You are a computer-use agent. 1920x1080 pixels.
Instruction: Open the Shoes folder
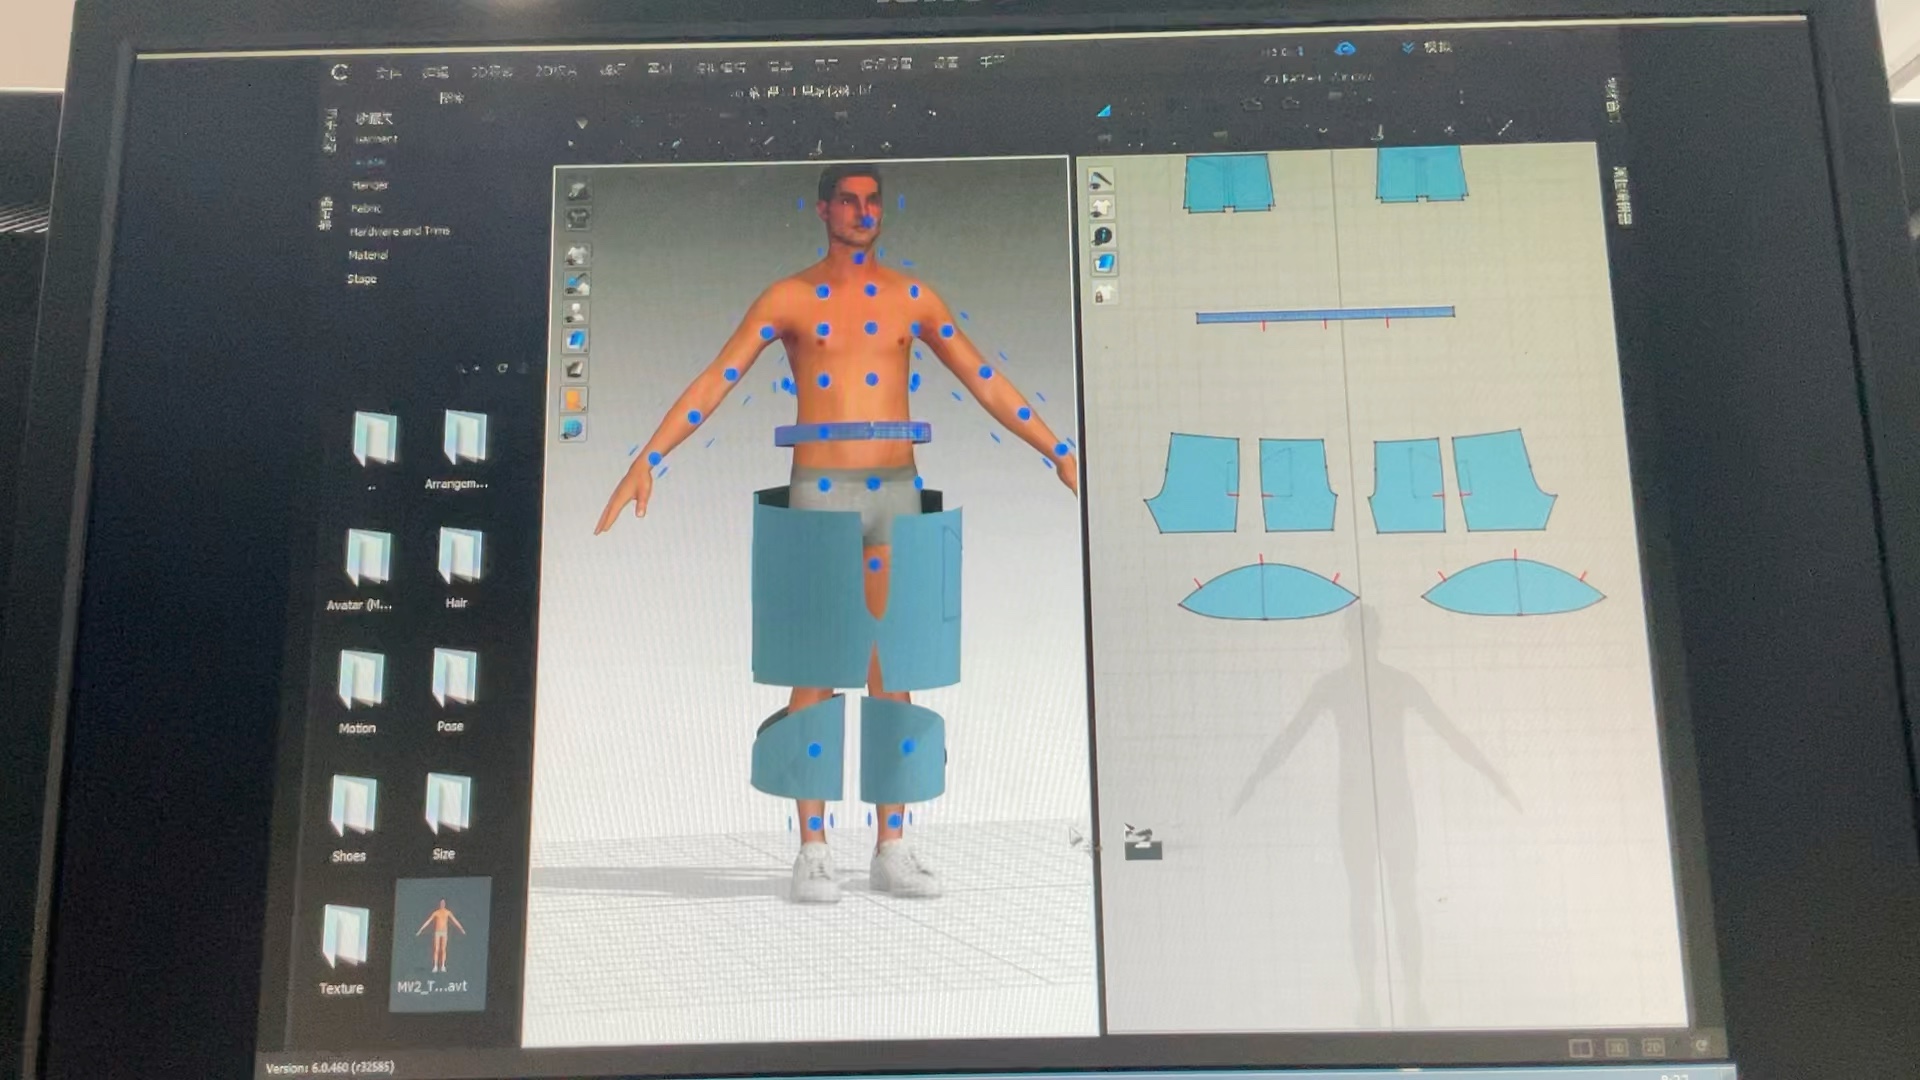click(x=351, y=818)
